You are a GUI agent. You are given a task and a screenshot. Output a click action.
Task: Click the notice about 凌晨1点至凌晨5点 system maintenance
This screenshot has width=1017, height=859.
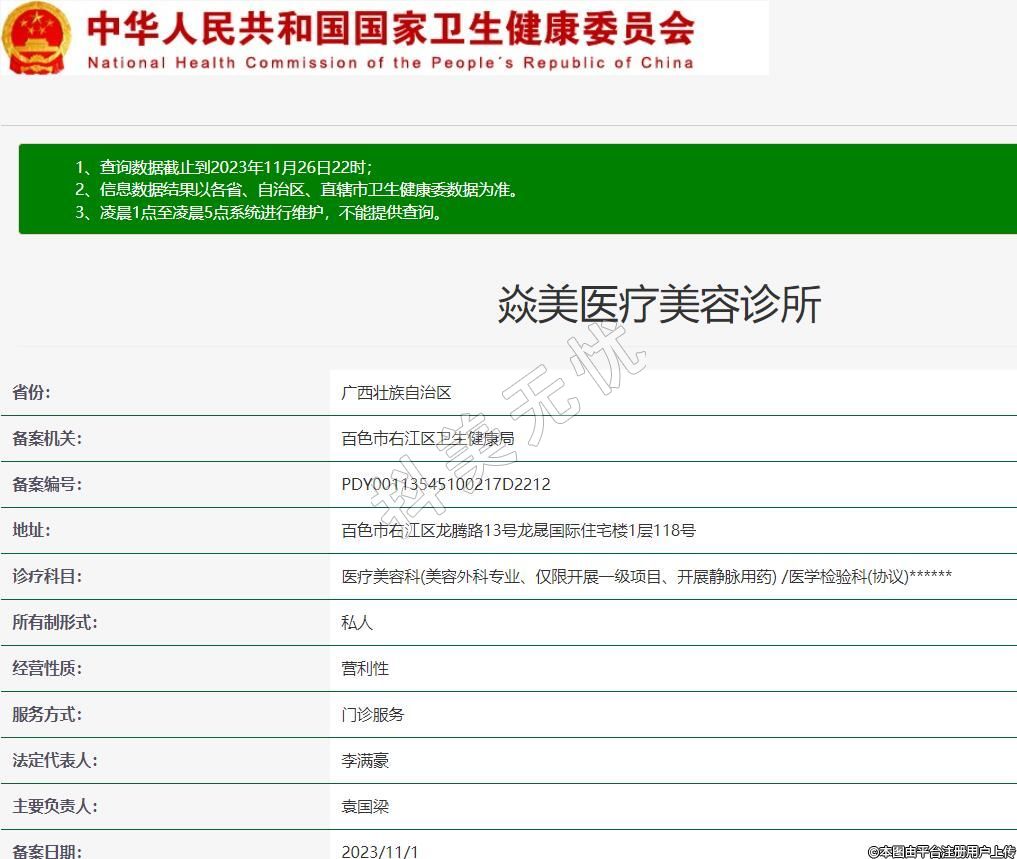259,212
